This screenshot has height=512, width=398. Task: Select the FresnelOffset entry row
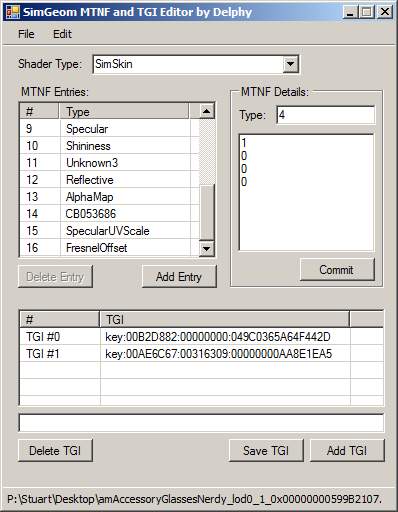point(109,248)
